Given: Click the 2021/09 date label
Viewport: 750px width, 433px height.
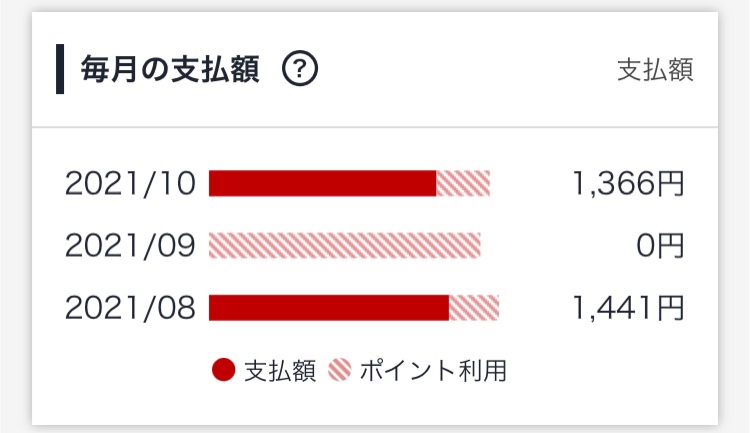Looking at the screenshot, I should coord(130,245).
